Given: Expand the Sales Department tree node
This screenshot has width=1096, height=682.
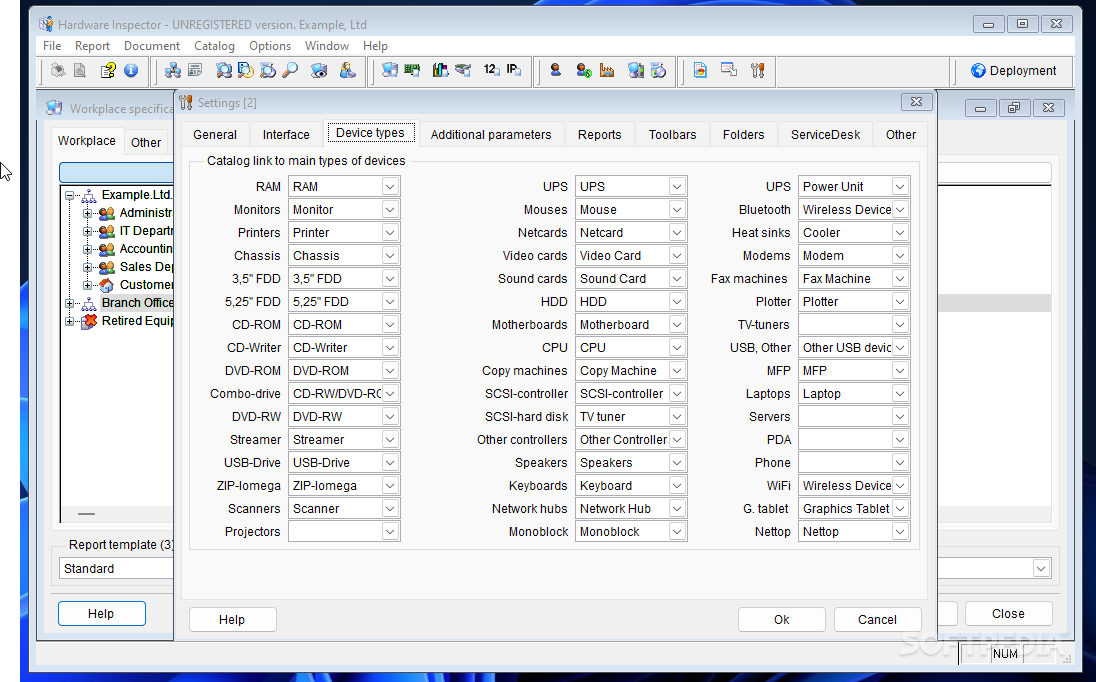Looking at the screenshot, I should (87, 267).
